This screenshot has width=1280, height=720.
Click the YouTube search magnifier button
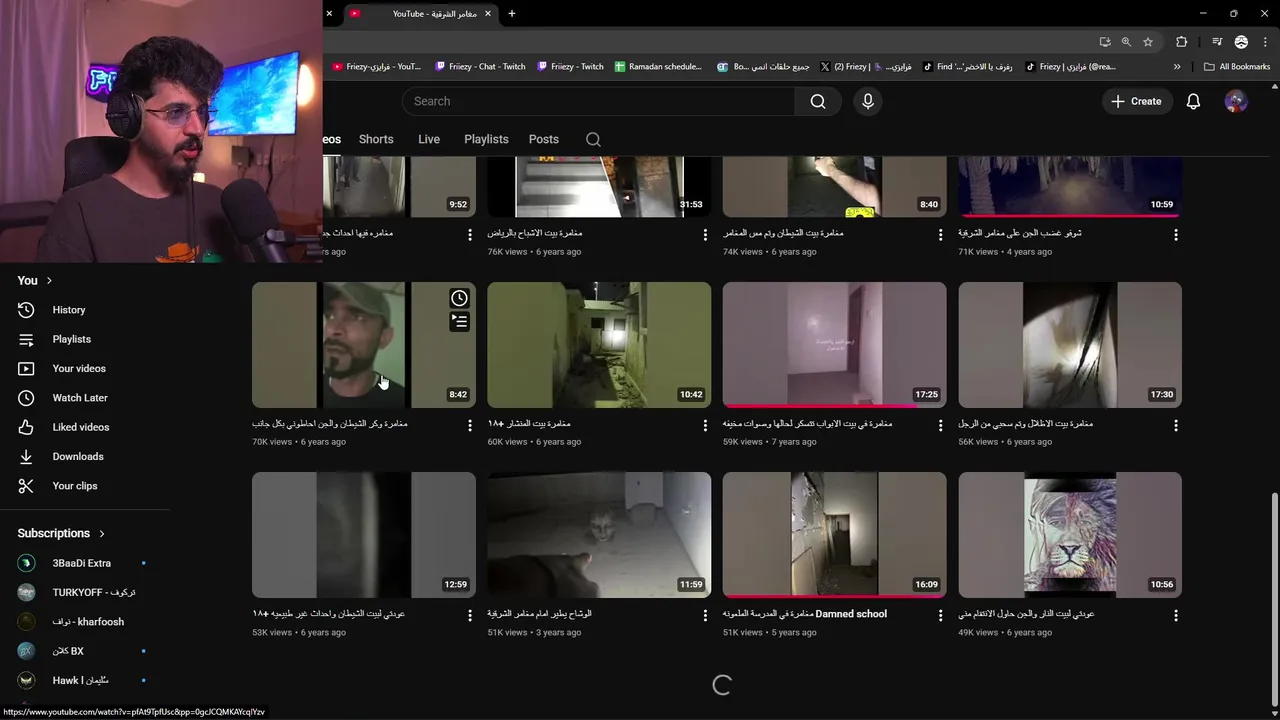pyautogui.click(x=818, y=101)
